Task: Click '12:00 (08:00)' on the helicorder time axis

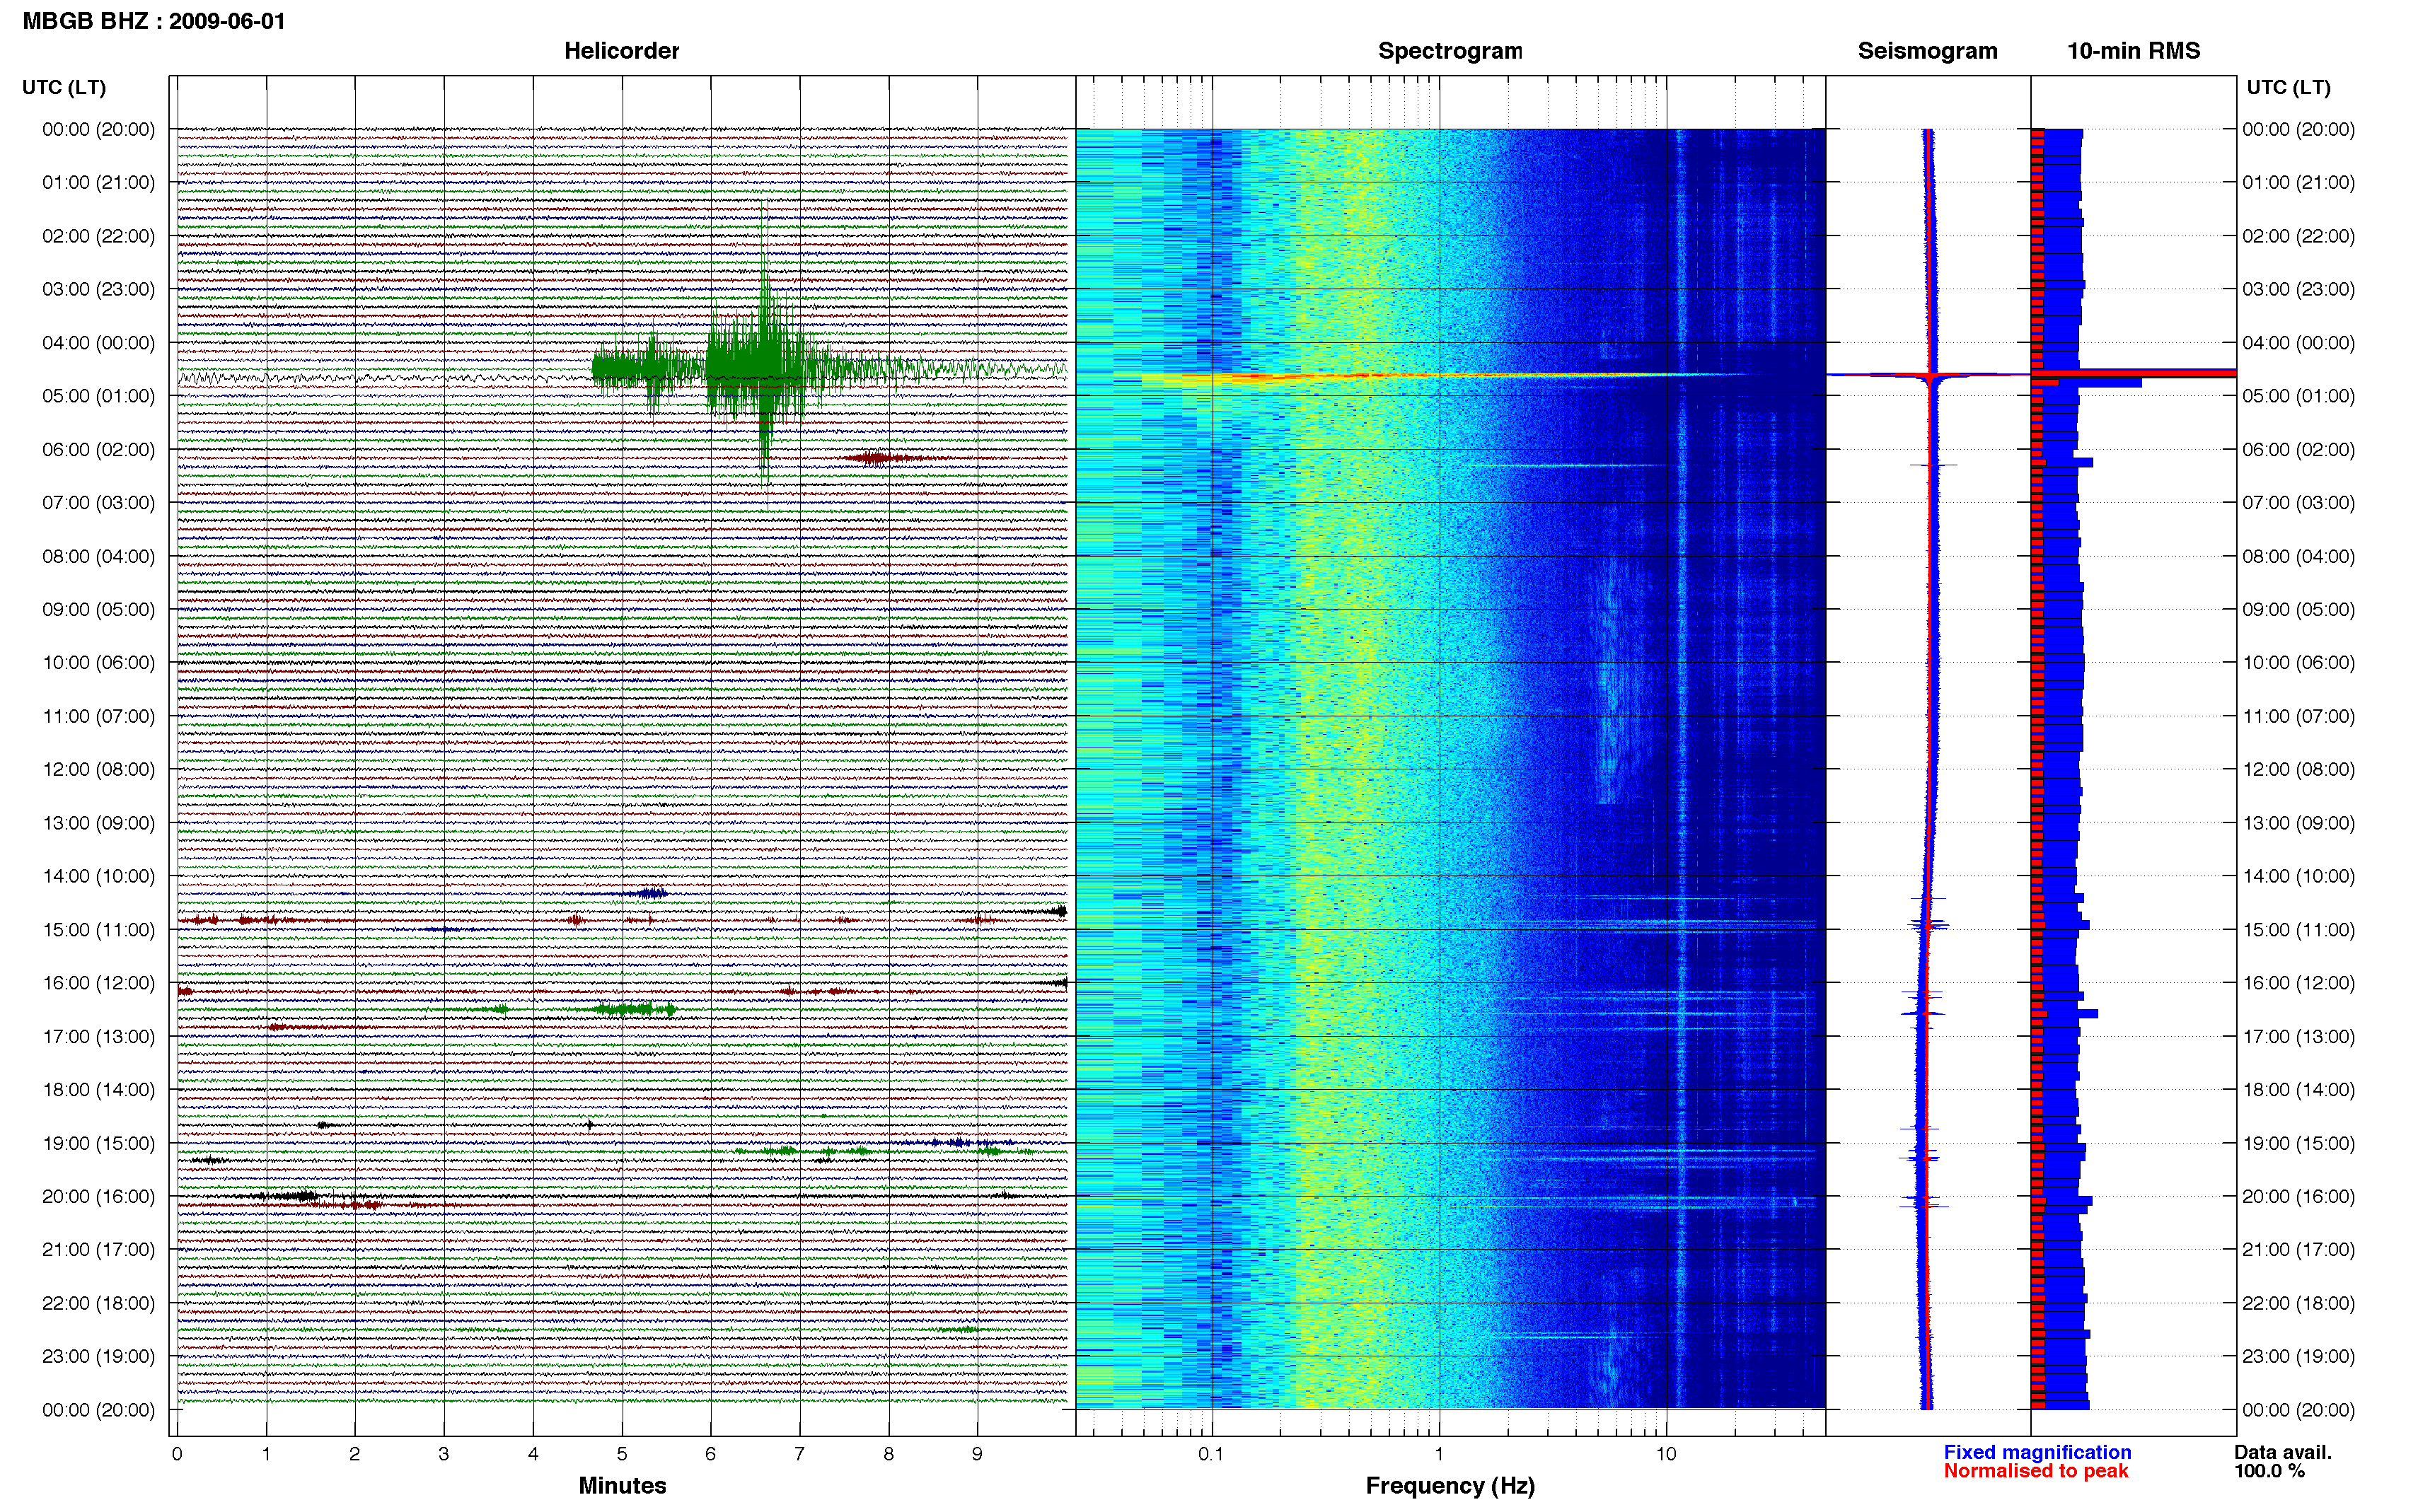Action: pos(98,769)
